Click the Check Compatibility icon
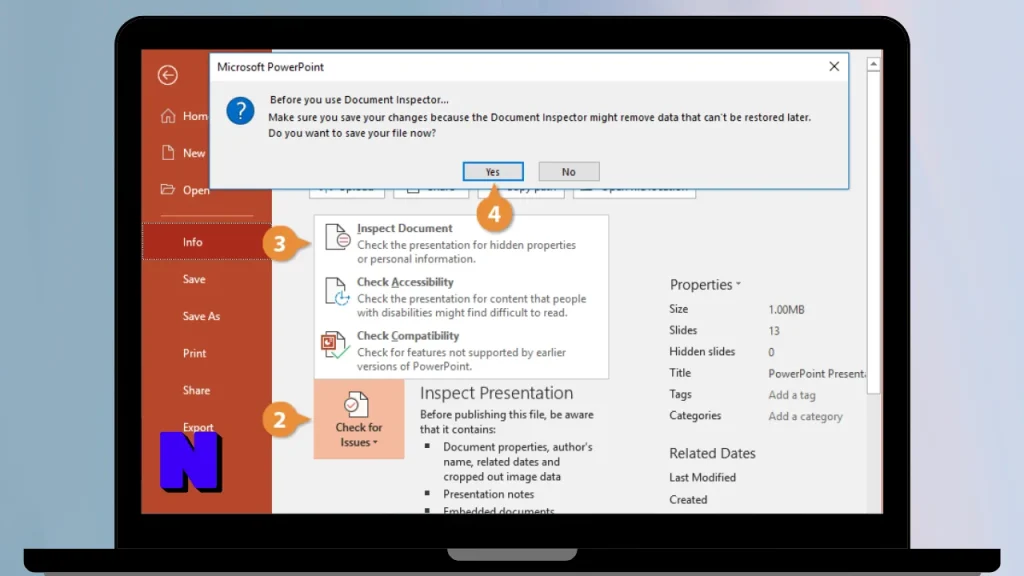This screenshot has height=576, width=1024. point(335,345)
